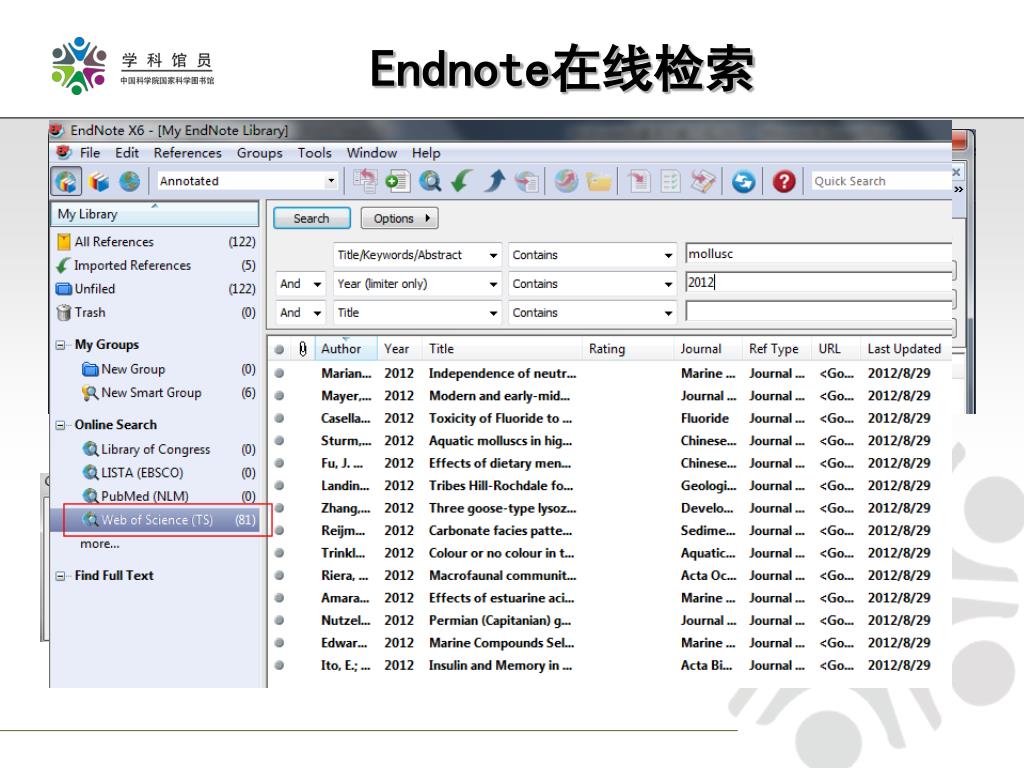1024x768 pixels.
Task: Select the Unfiled group
Action: tap(155, 289)
